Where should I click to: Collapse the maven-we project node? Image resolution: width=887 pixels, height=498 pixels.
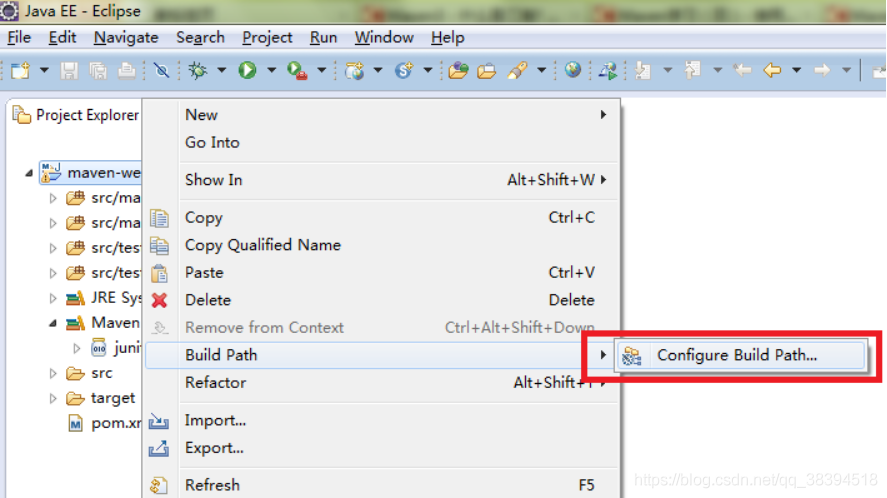point(29,173)
